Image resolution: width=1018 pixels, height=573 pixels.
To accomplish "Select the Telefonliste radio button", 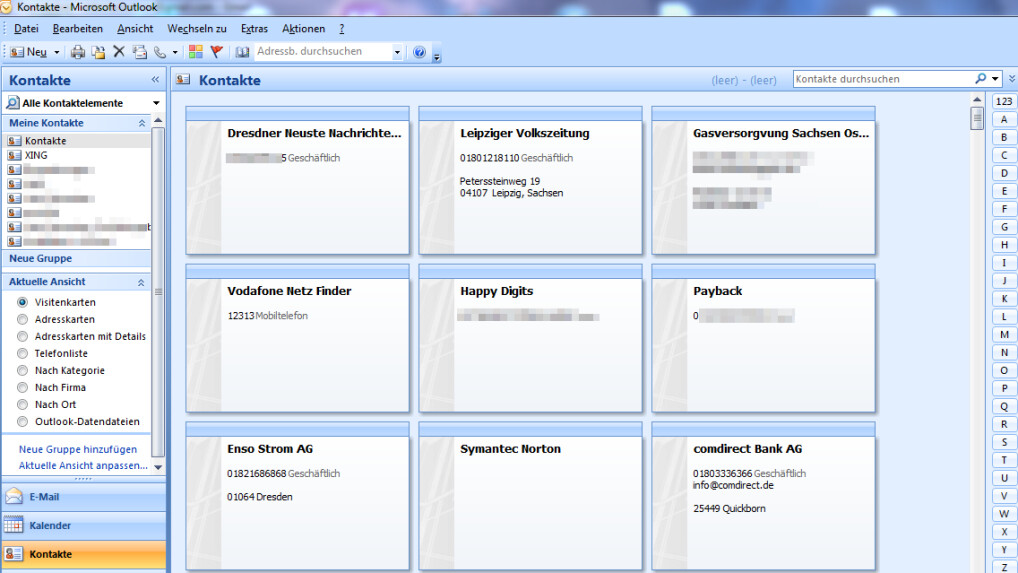I will tap(23, 353).
